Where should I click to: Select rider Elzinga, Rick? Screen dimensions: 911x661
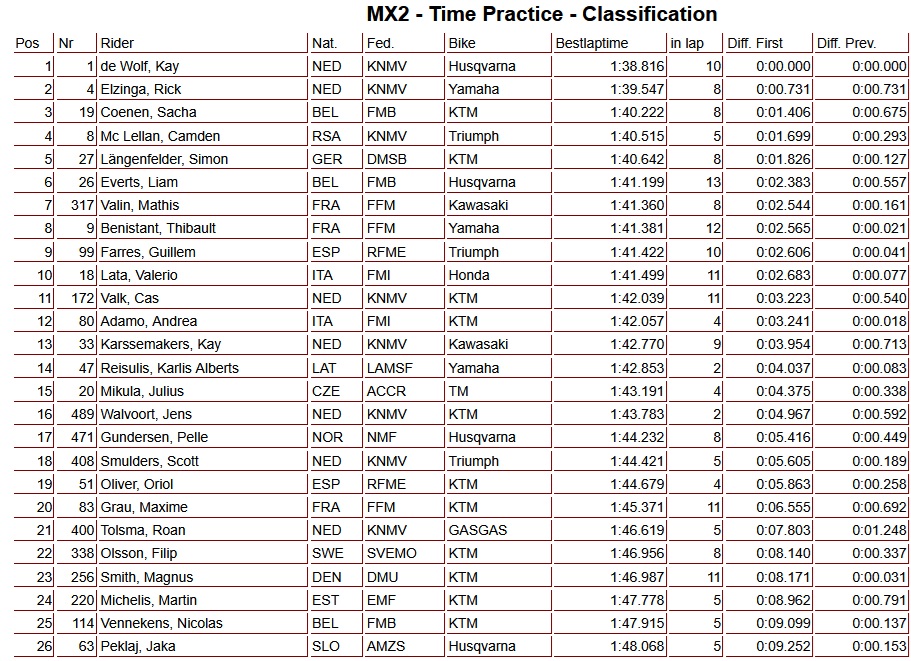(141, 89)
